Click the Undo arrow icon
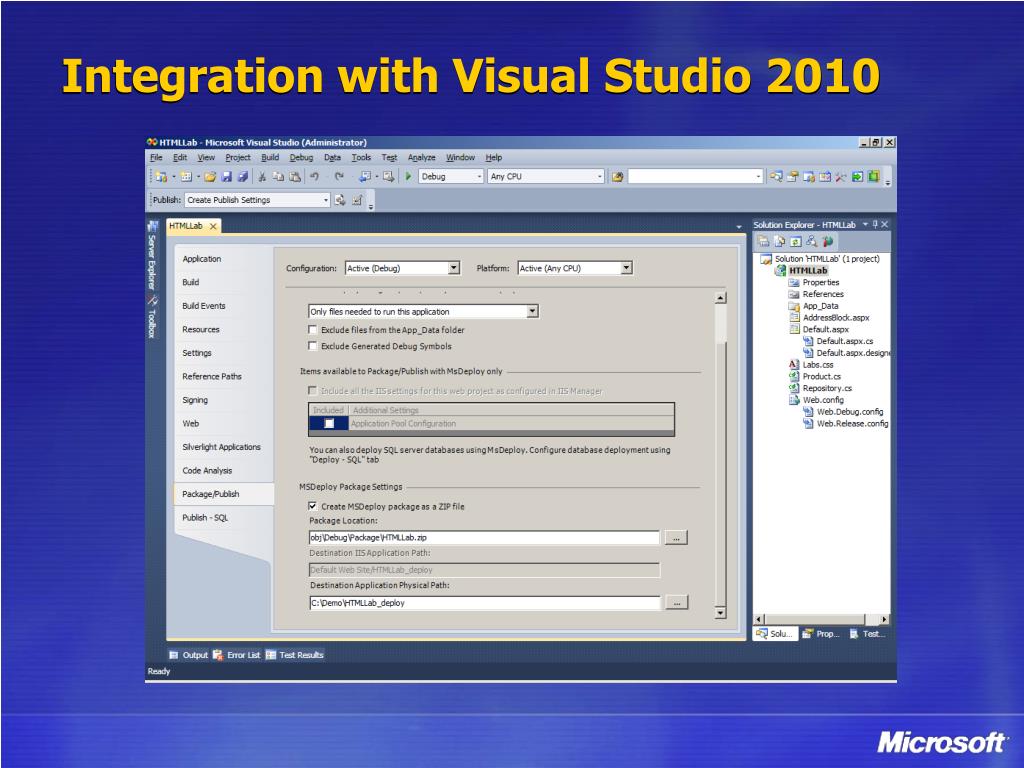The width and height of the screenshot is (1024, 768). point(314,177)
